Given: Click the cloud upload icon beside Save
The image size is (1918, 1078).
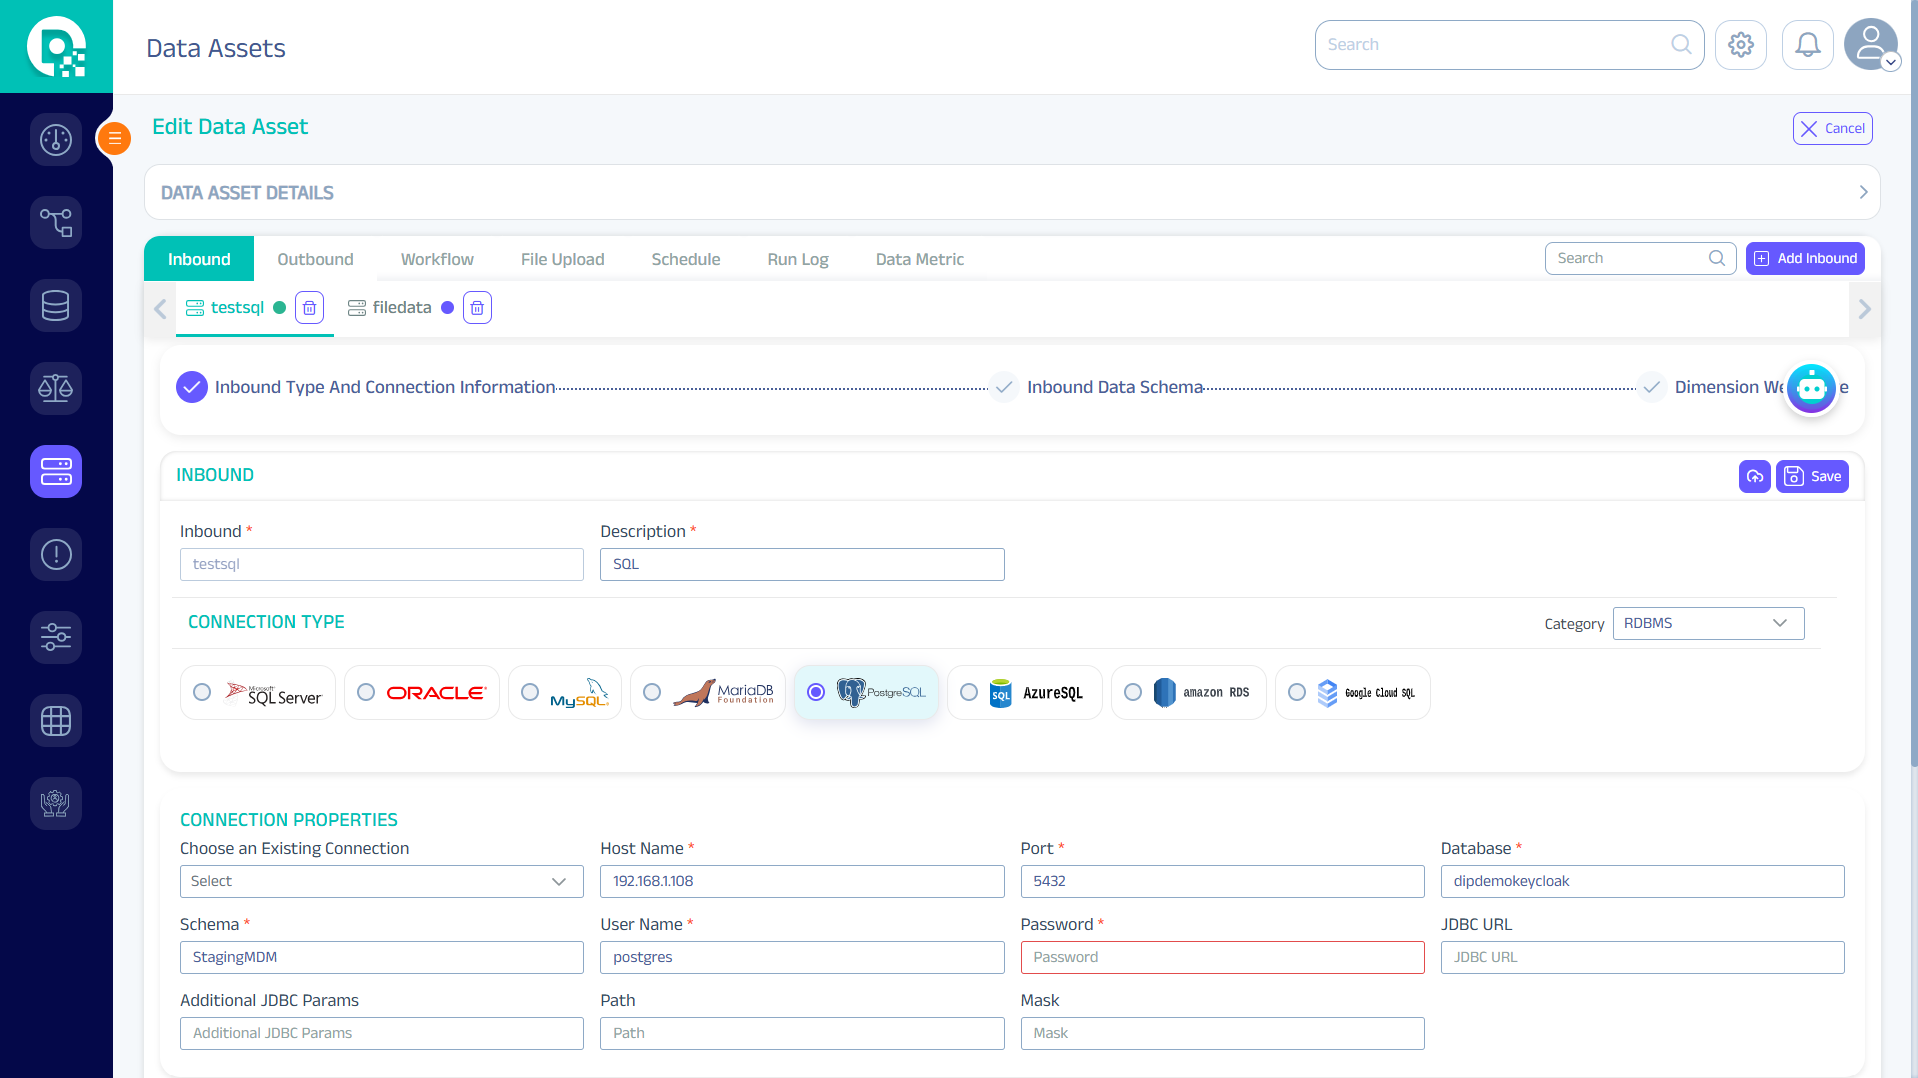Looking at the screenshot, I should coord(1754,477).
